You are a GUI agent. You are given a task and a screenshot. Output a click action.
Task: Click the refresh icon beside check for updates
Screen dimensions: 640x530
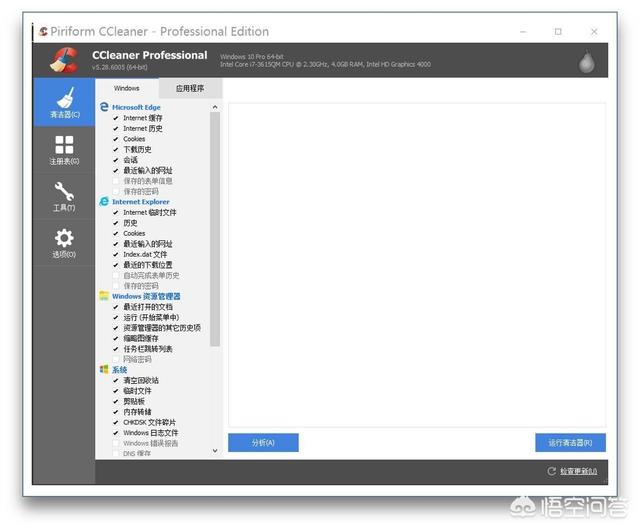(x=551, y=471)
